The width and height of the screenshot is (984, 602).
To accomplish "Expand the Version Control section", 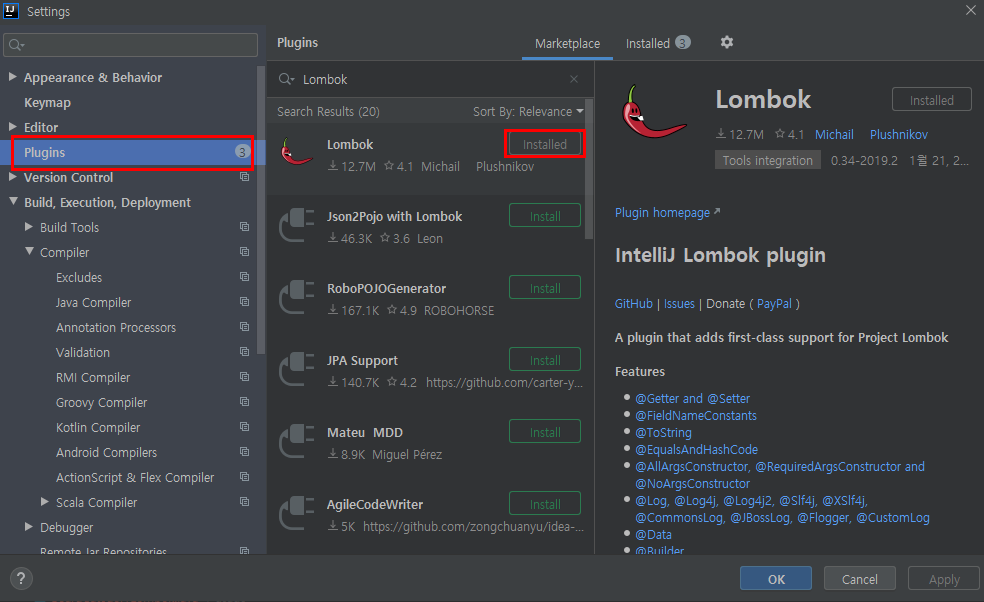I will pyautogui.click(x=12, y=177).
